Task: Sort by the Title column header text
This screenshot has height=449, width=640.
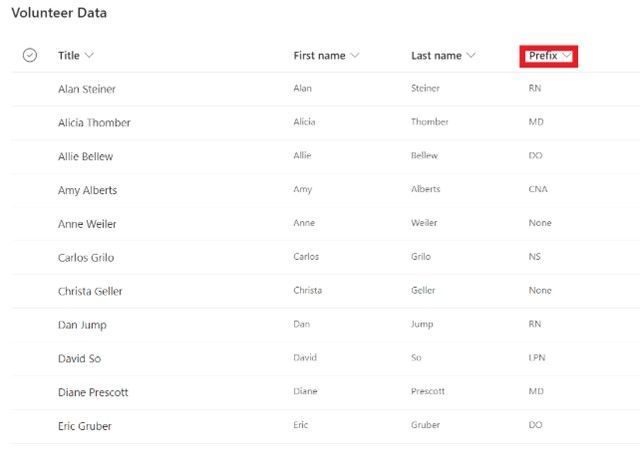Action: pos(69,55)
